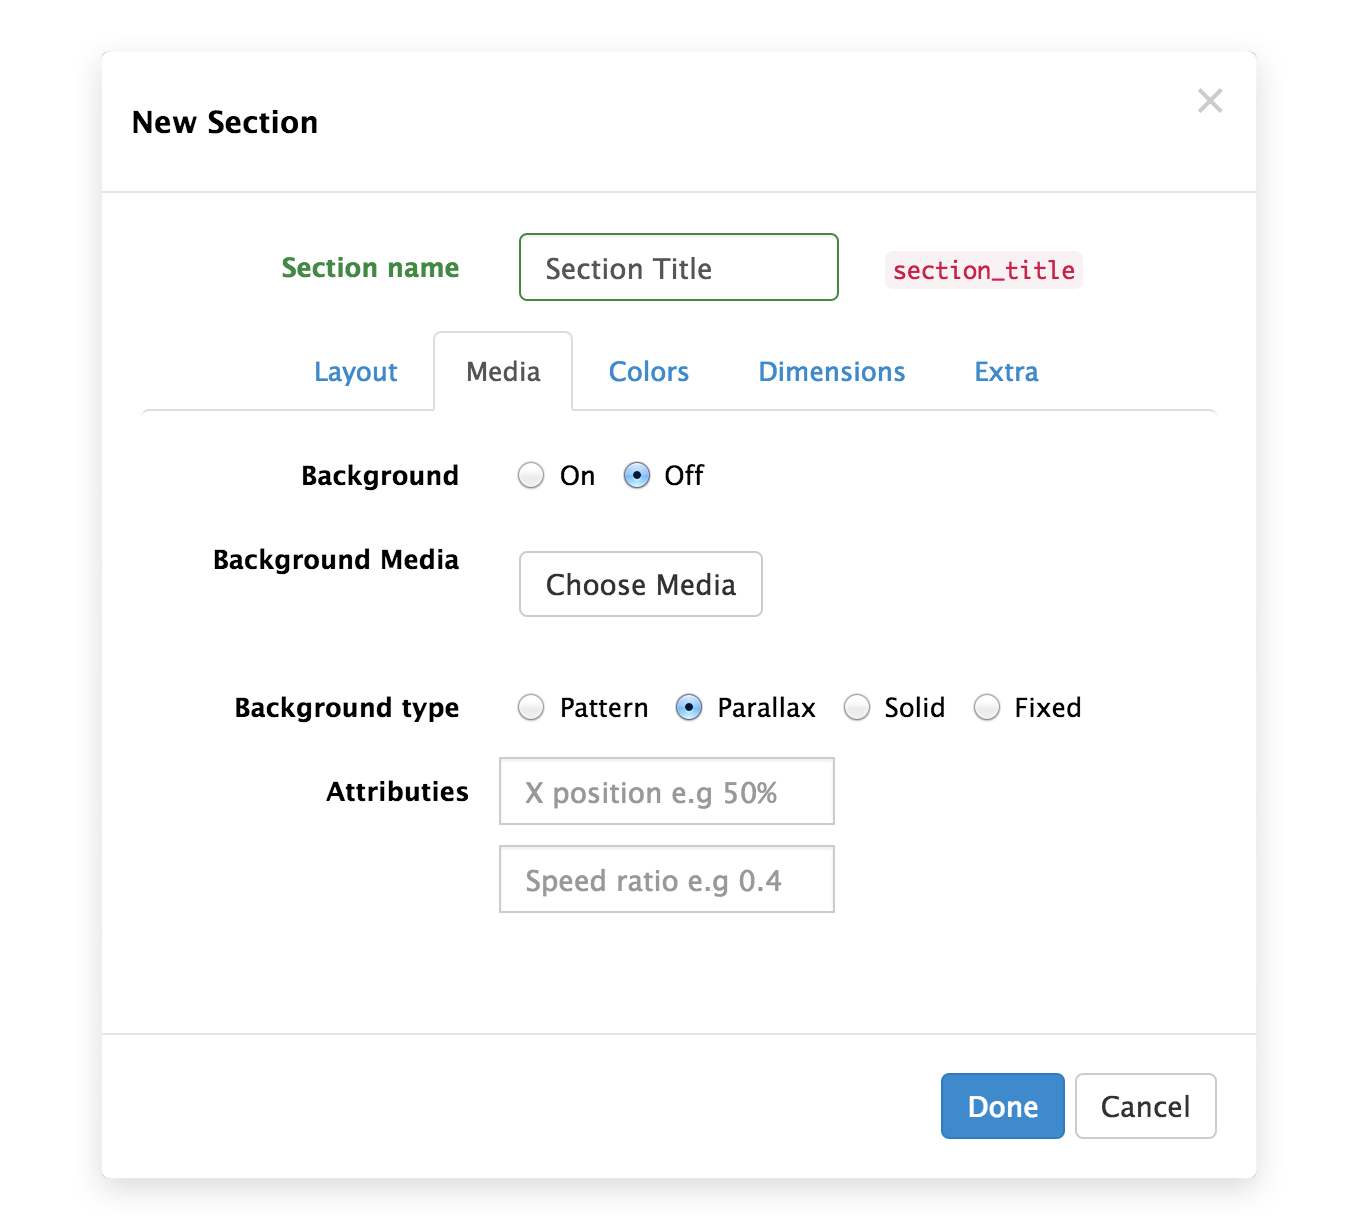The width and height of the screenshot is (1358, 1230).
Task: Choose Pattern as the background type
Action: tap(531, 708)
